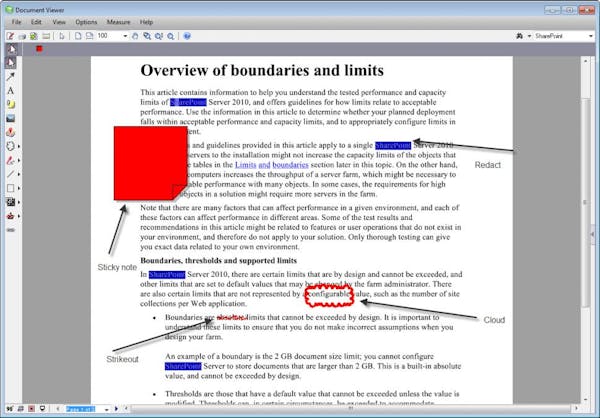This screenshot has height=418, width=600.
Task: Open the Edit menu
Action: pos(36,22)
